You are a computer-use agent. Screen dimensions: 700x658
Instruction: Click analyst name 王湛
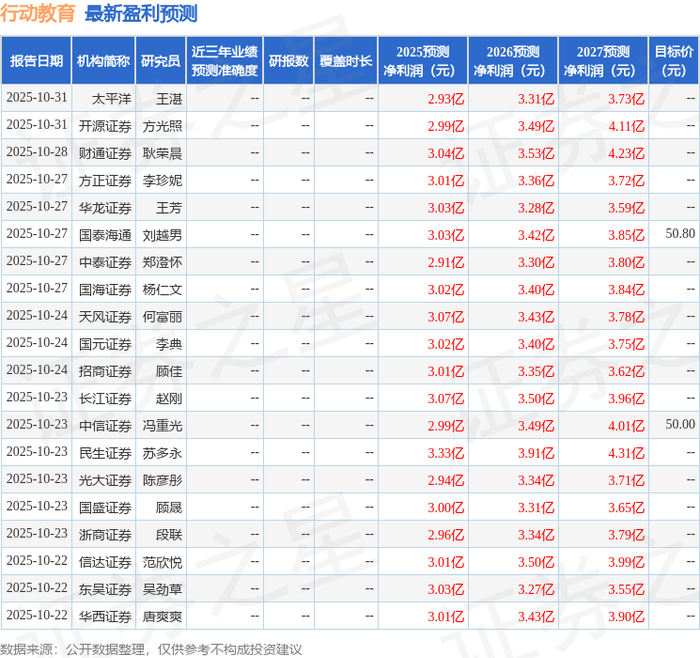(x=169, y=99)
